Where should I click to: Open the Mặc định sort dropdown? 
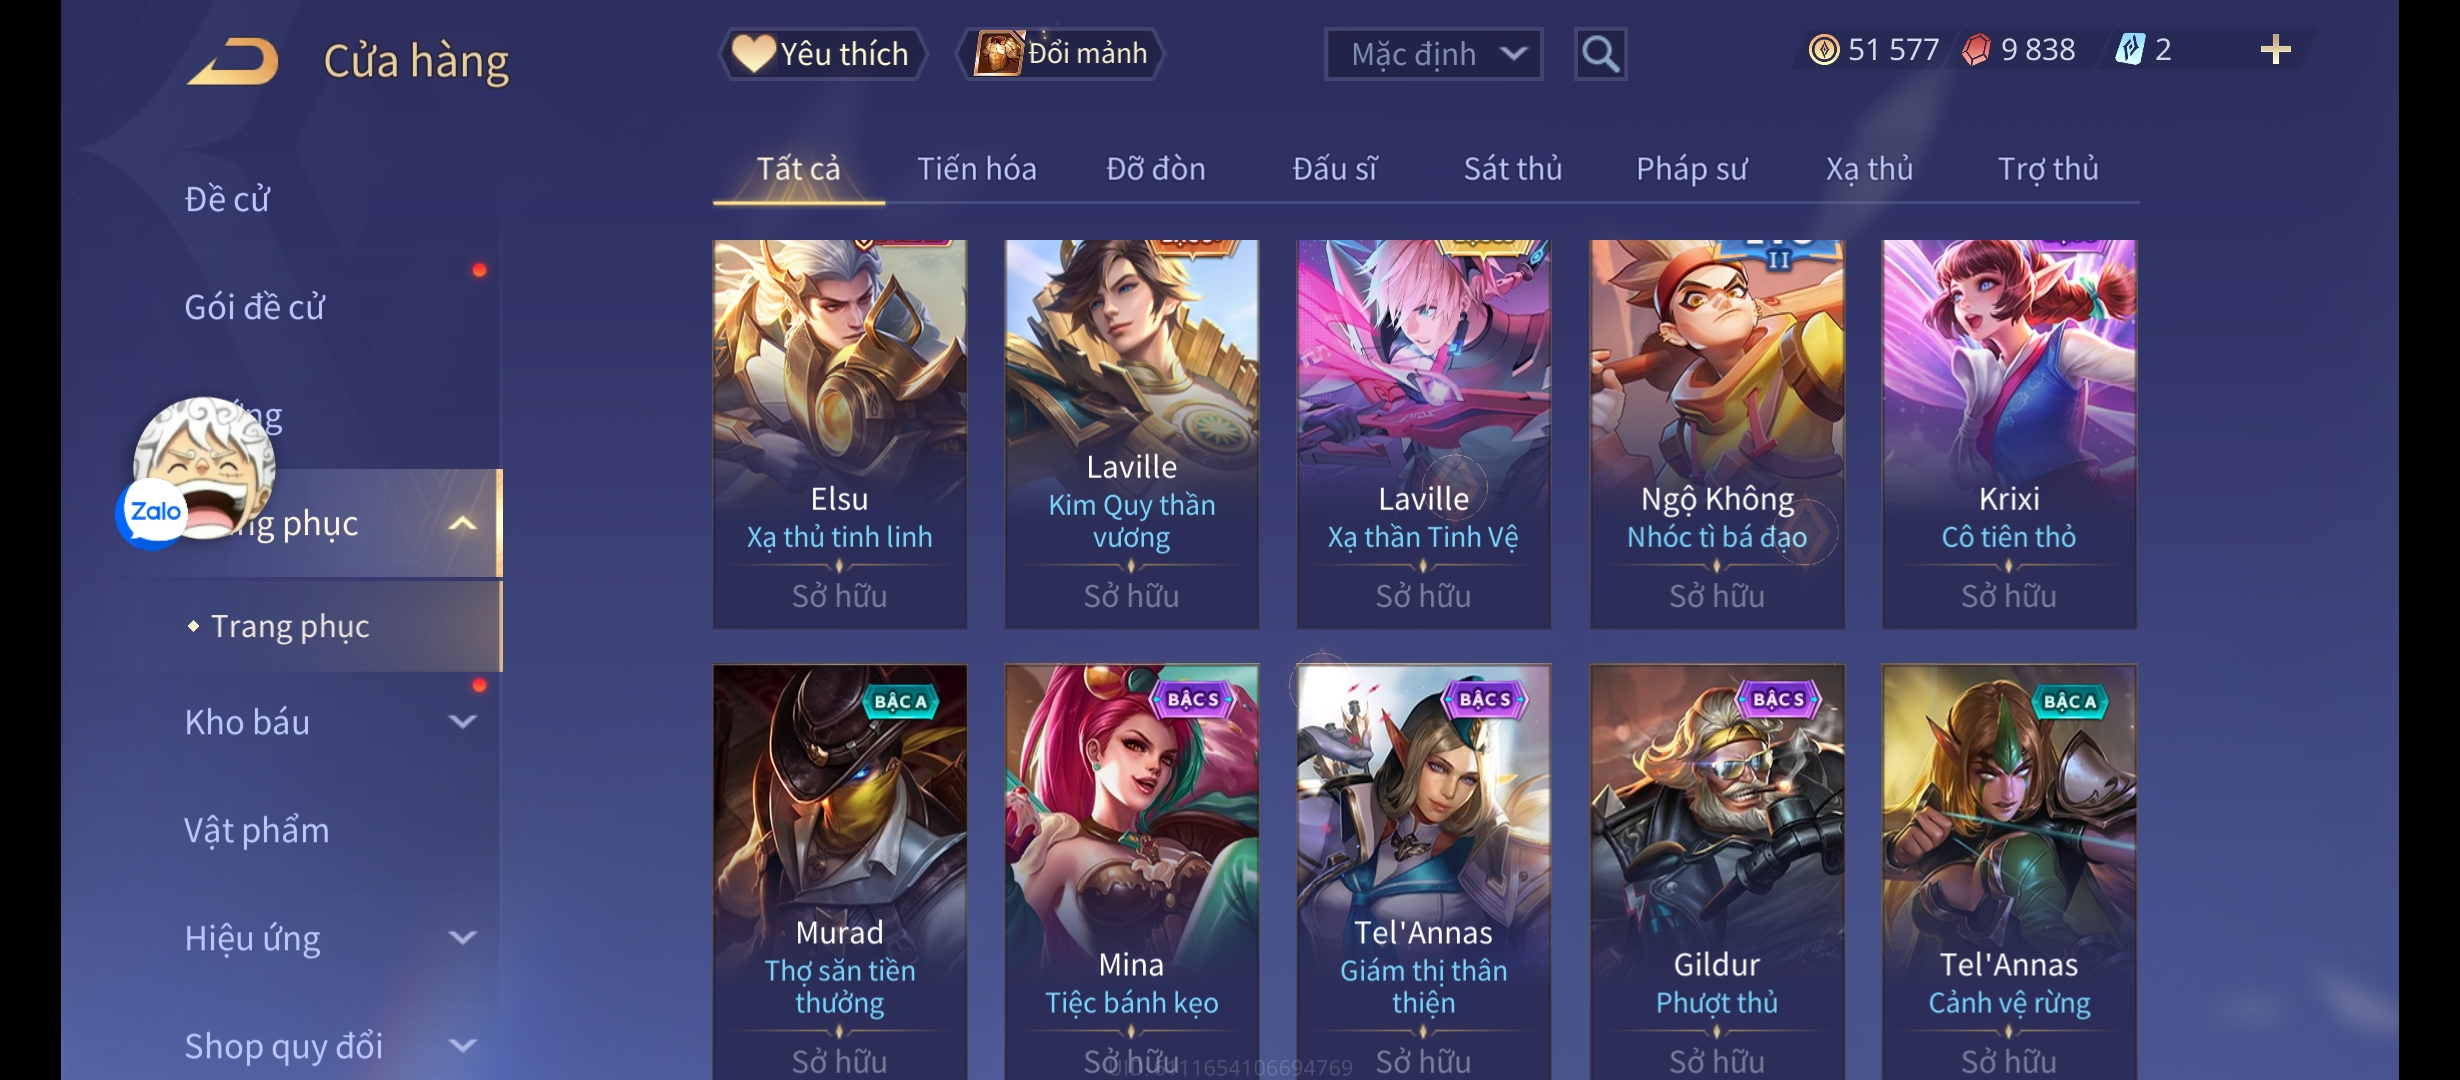1433,54
